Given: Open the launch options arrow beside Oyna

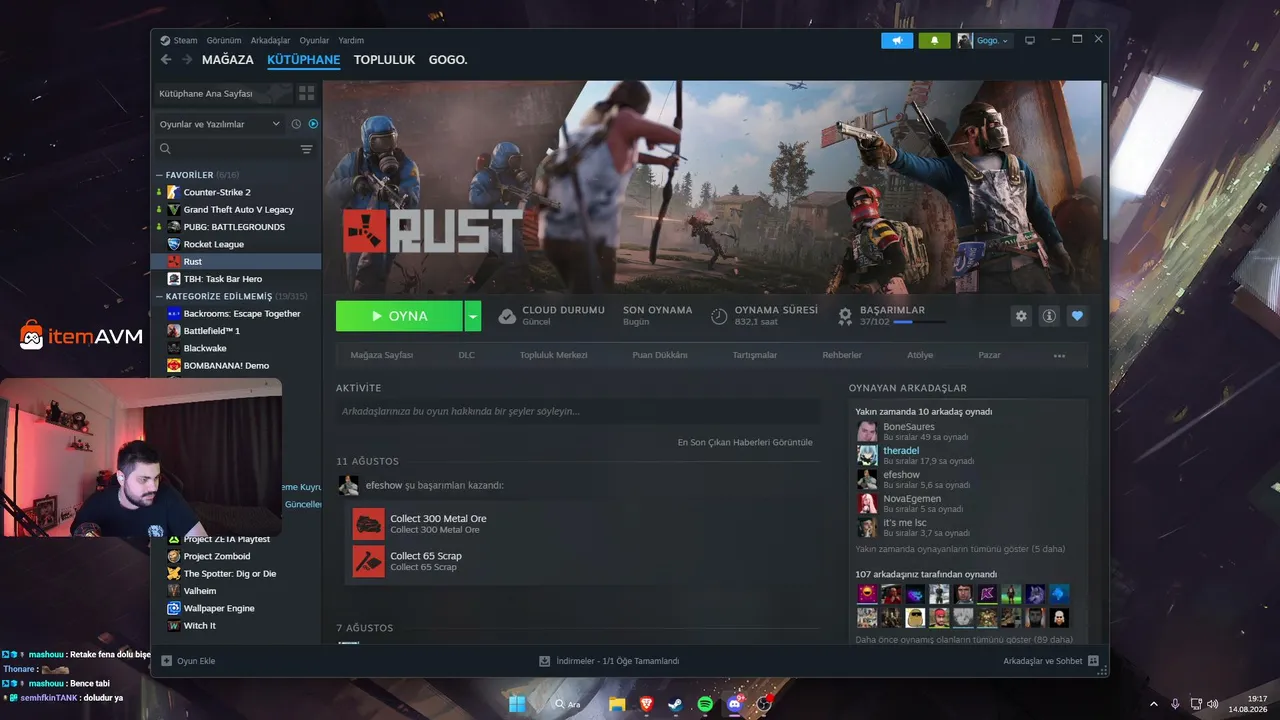Looking at the screenshot, I should click(473, 316).
